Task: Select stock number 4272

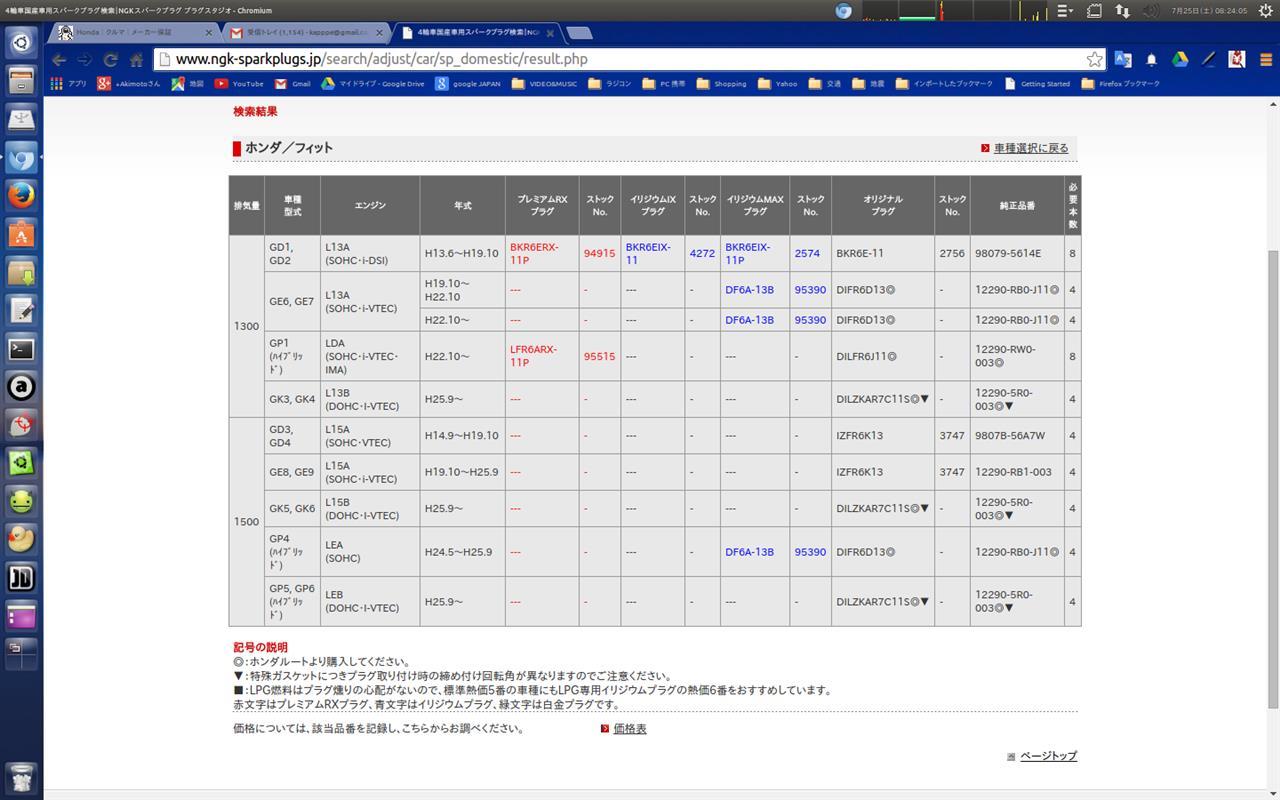Action: click(702, 254)
